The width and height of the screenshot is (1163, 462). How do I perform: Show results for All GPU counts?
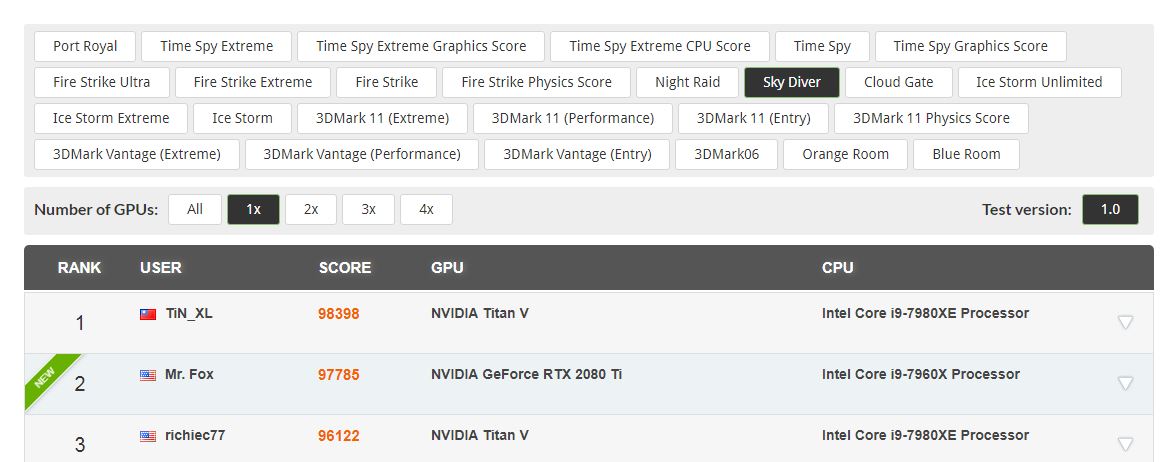(x=195, y=209)
